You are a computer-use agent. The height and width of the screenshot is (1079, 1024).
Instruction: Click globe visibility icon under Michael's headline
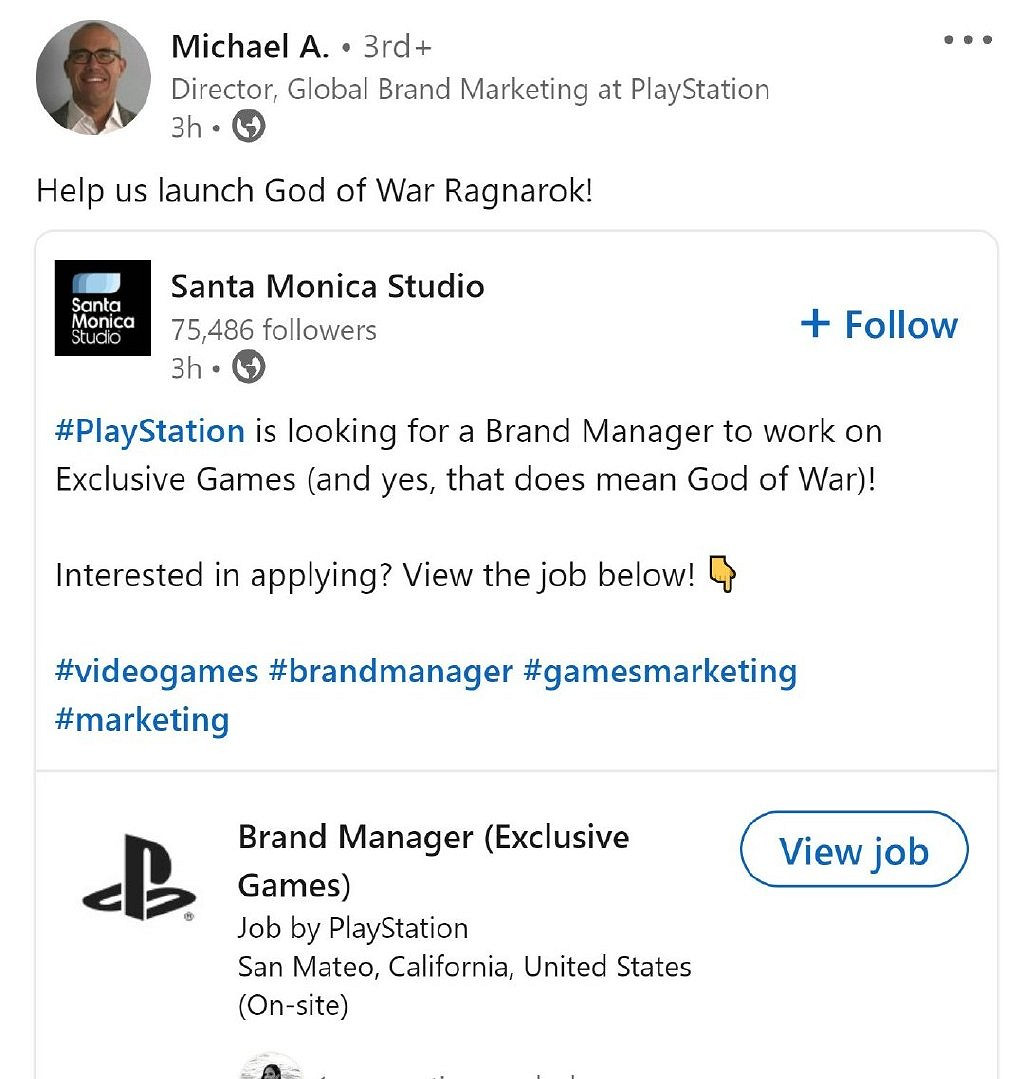[x=249, y=127]
